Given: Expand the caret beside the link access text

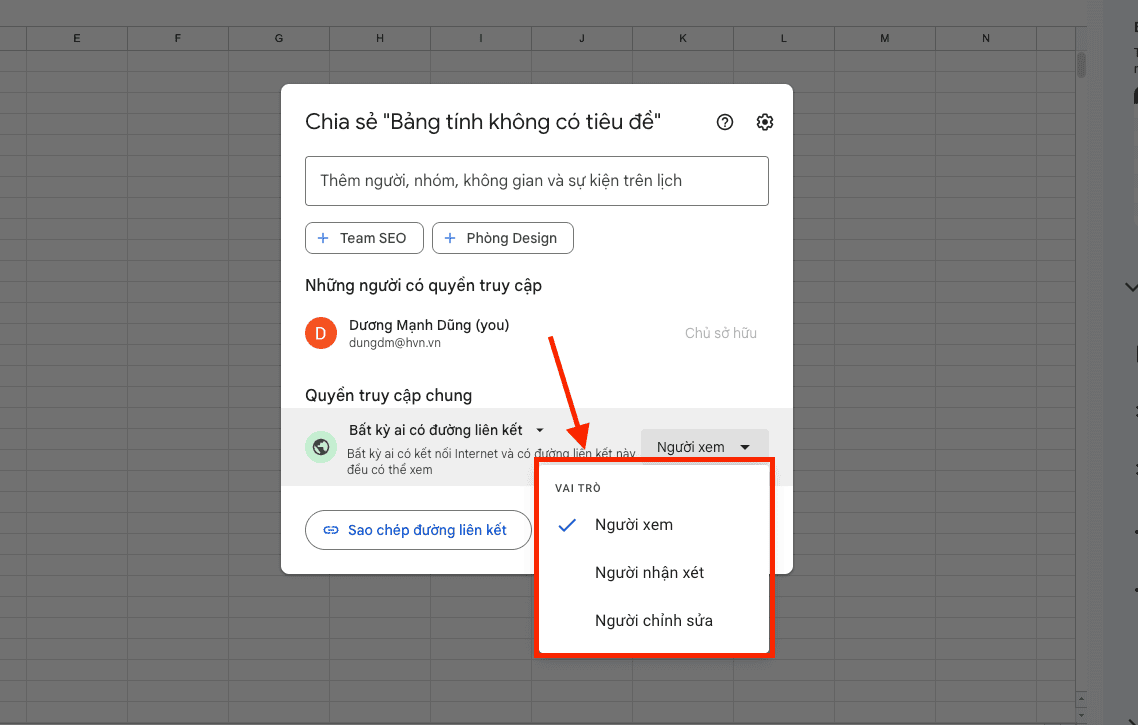Looking at the screenshot, I should coord(539,430).
